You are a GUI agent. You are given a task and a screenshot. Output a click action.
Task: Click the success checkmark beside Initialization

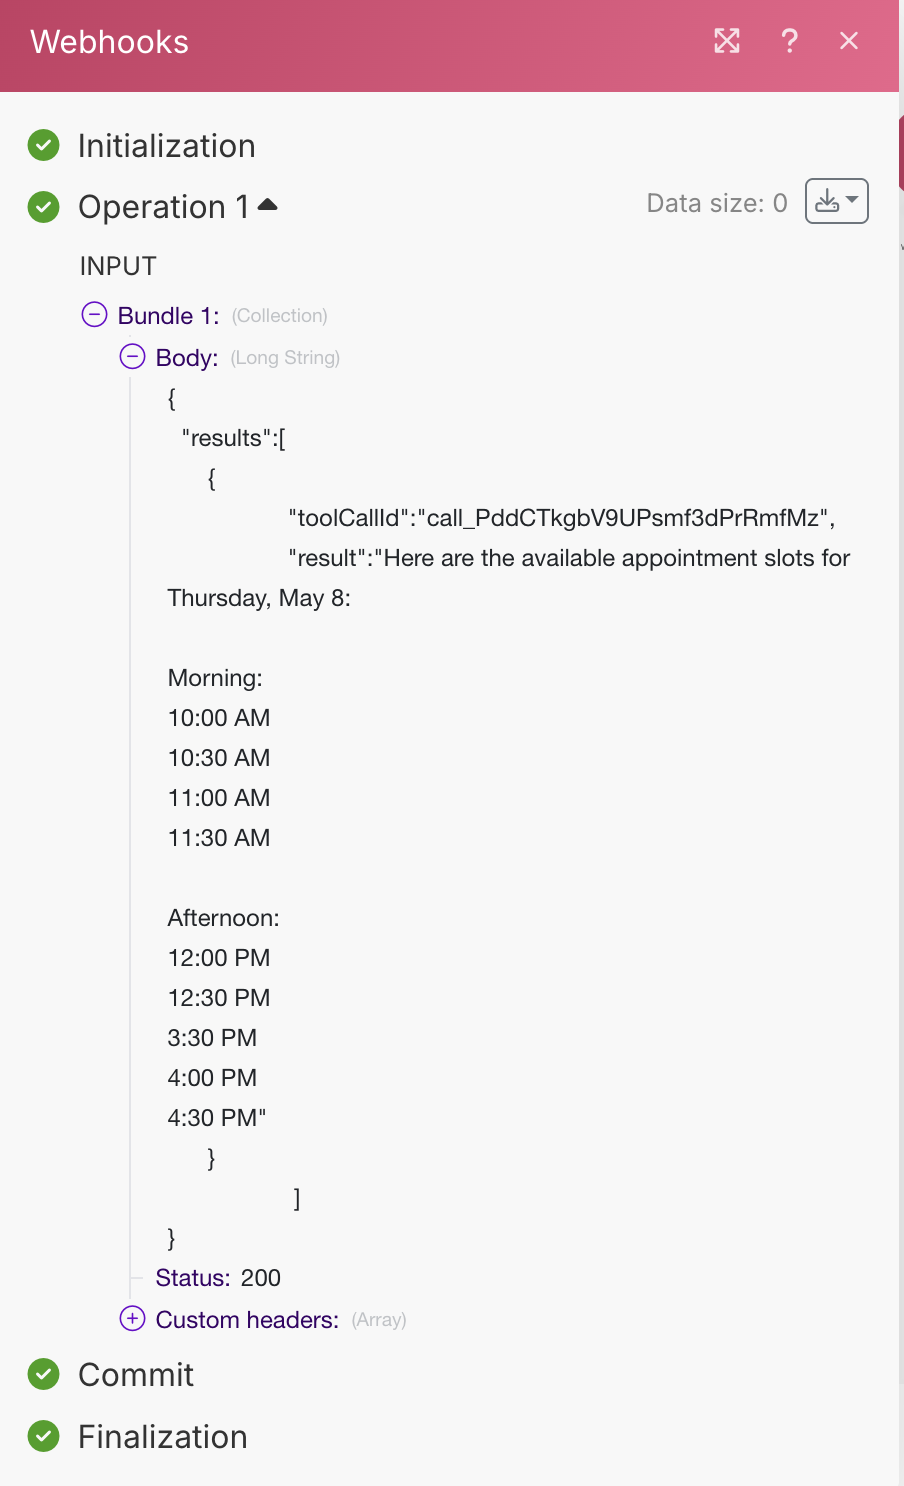coord(43,145)
